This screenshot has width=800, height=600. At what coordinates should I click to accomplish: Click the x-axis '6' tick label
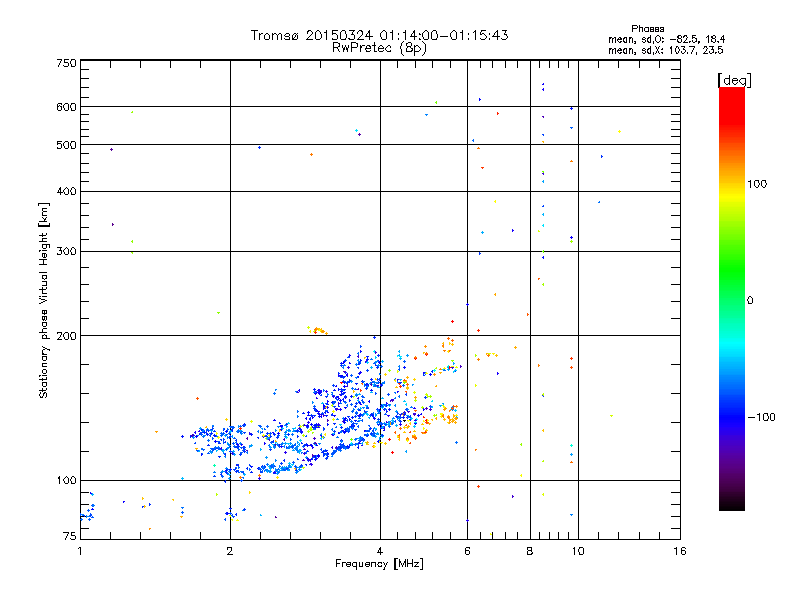coord(467,551)
